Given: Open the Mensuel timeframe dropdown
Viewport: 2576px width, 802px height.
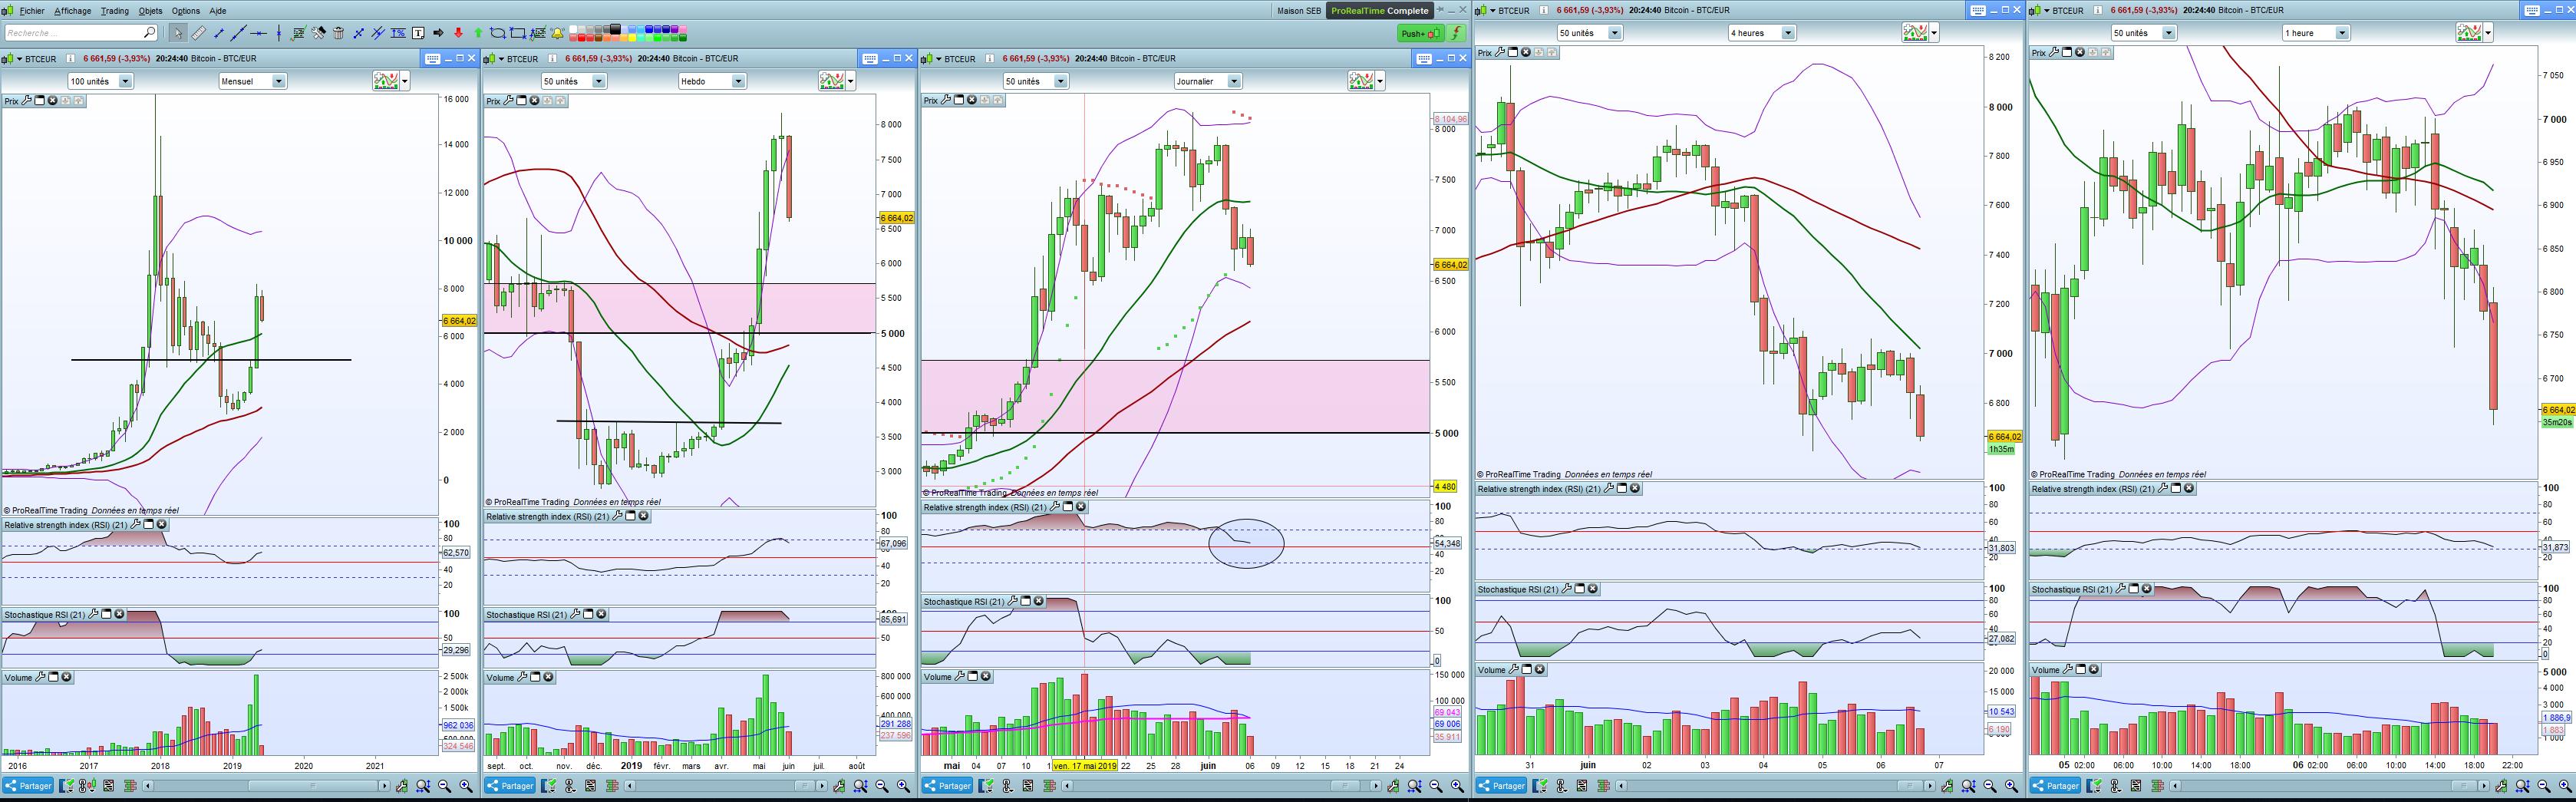Looking at the screenshot, I should point(278,81).
